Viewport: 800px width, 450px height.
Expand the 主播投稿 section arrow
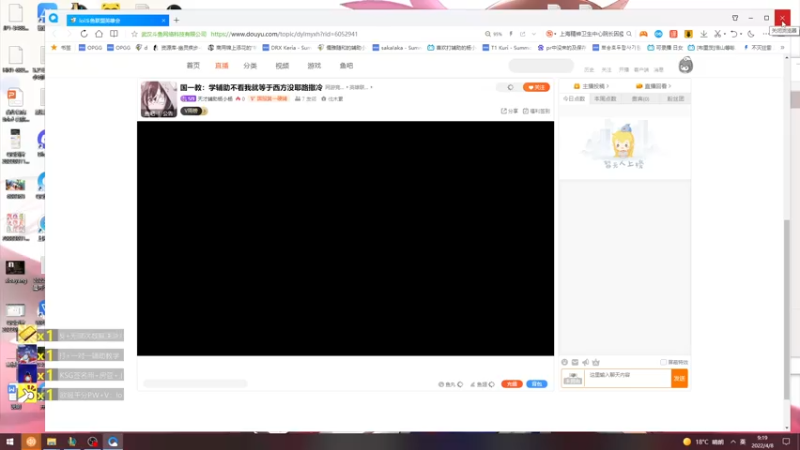point(608,86)
